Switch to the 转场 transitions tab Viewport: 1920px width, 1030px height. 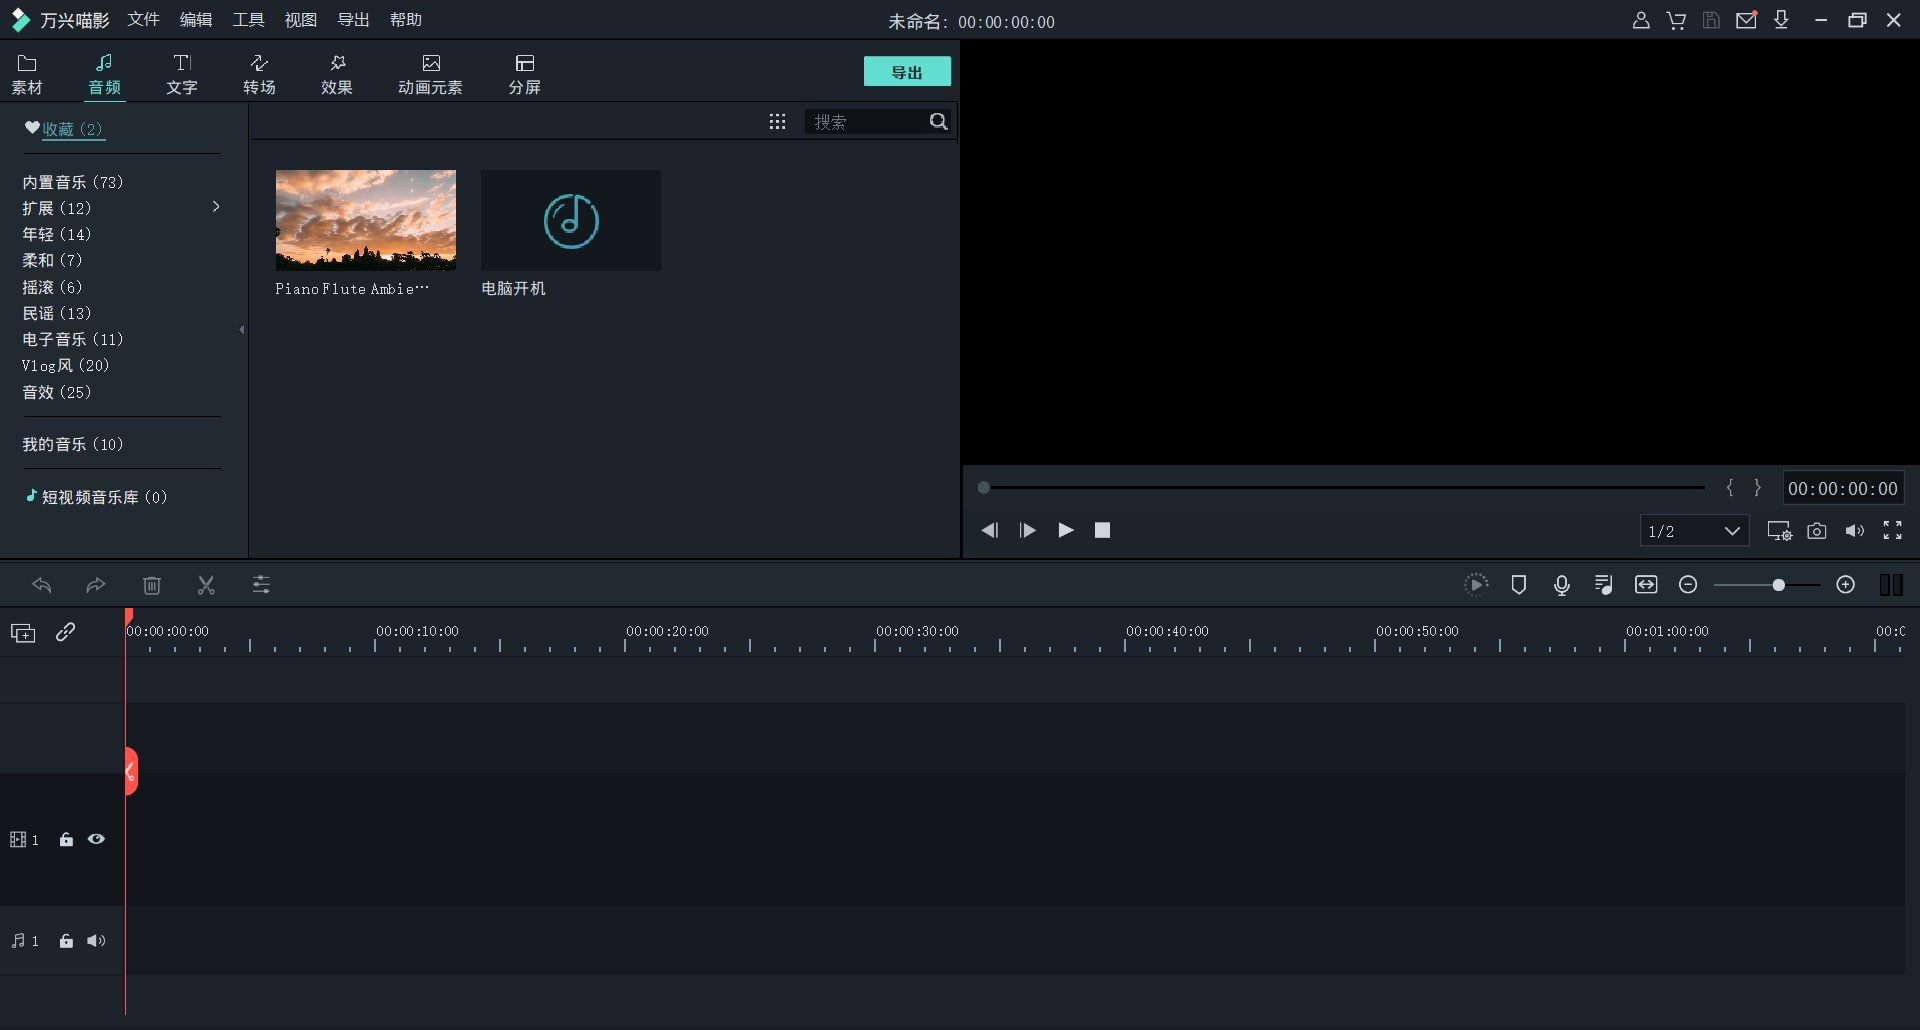coord(259,75)
